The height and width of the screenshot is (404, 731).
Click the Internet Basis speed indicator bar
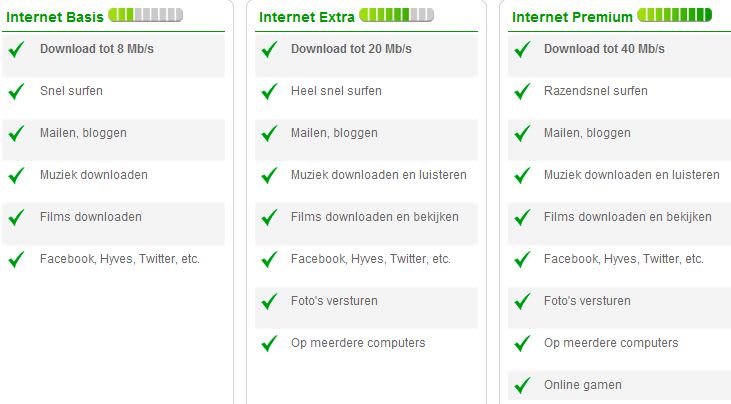pyautogui.click(x=146, y=15)
